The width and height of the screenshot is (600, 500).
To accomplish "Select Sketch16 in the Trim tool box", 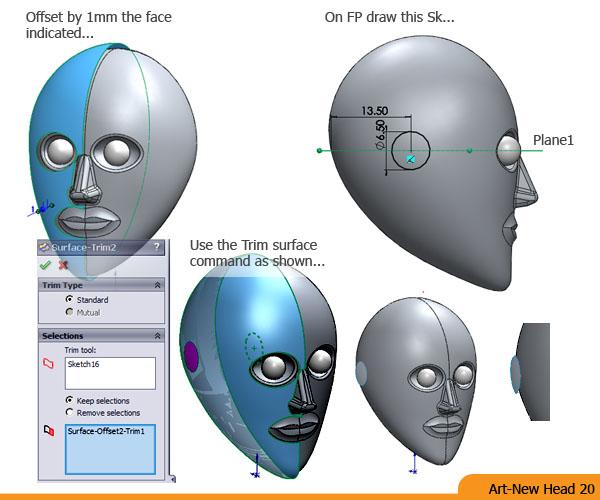I will [x=82, y=366].
